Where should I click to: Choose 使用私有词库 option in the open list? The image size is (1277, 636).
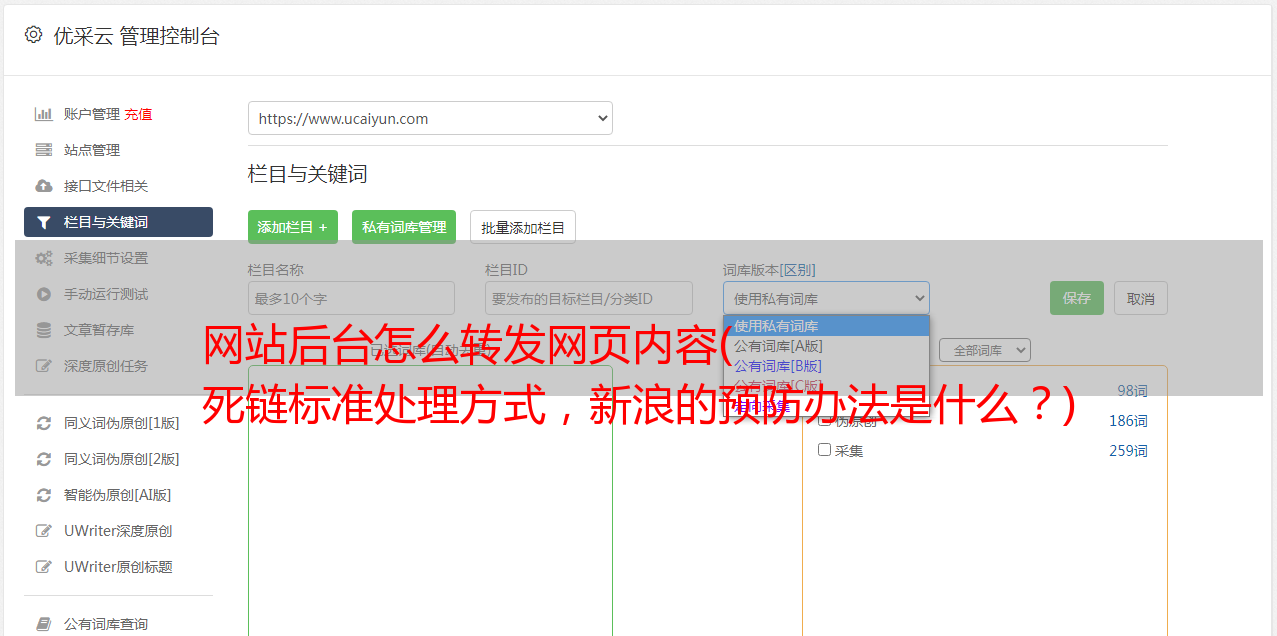point(826,326)
